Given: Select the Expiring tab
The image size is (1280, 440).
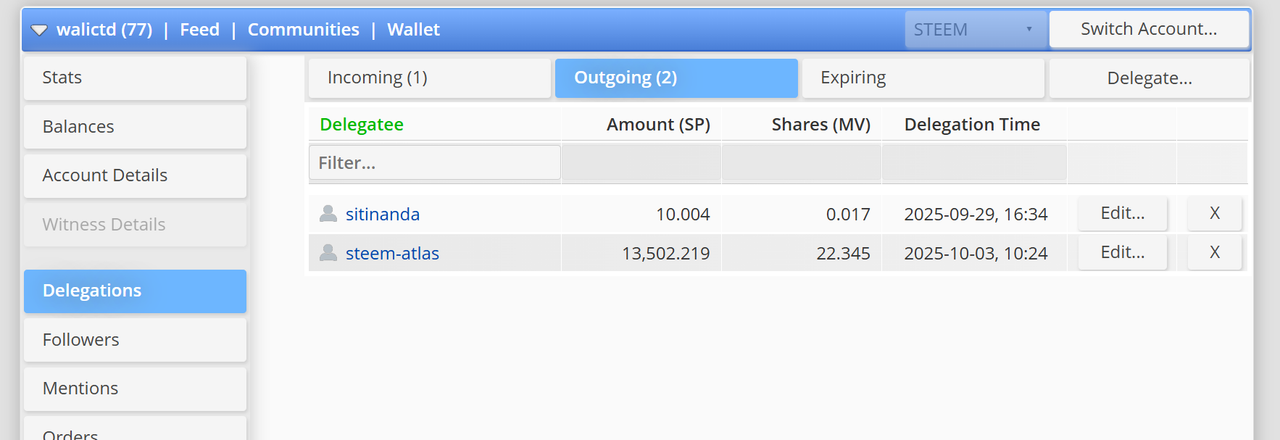Looking at the screenshot, I should click(x=922, y=78).
